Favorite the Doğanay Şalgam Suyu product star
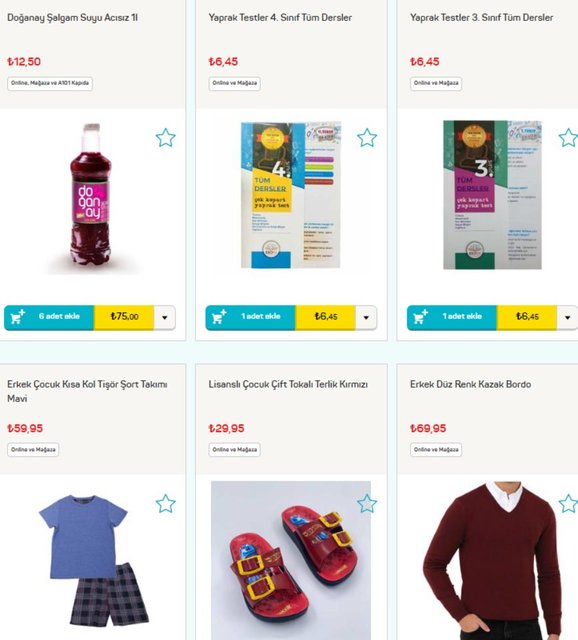The width and height of the screenshot is (578, 640). click(165, 138)
